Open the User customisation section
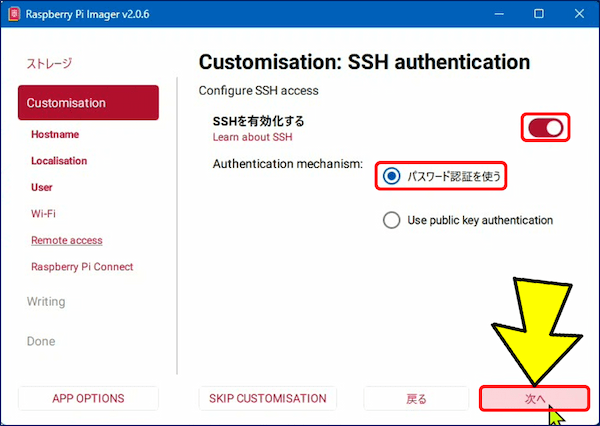 [x=42, y=187]
